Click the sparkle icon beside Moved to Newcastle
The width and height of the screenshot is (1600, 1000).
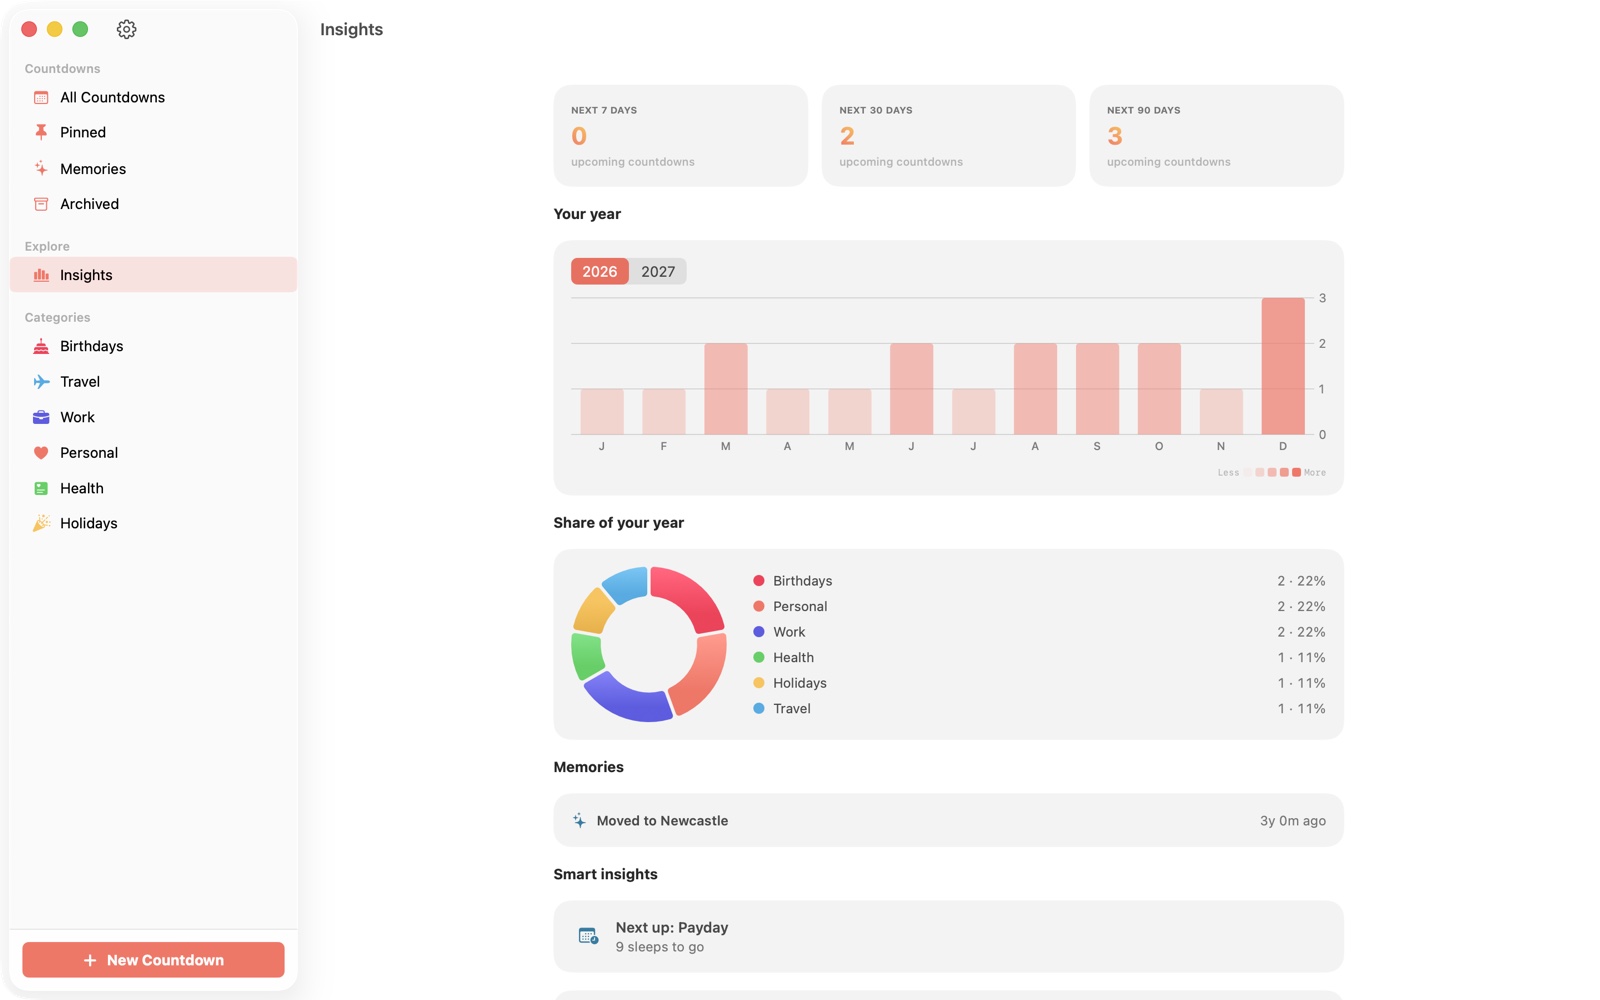pos(579,820)
